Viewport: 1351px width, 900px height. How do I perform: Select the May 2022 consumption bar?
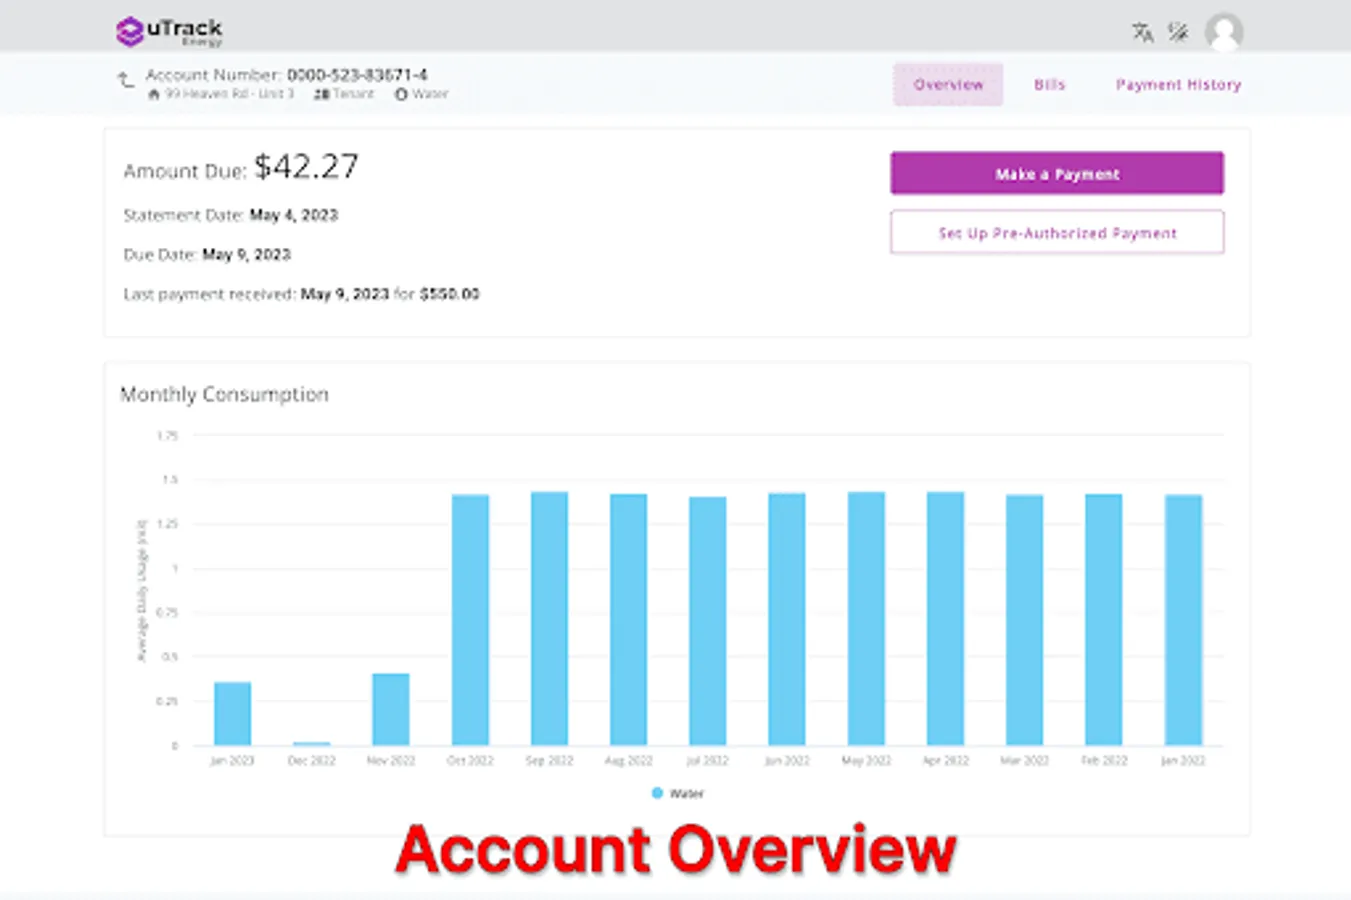[866, 619]
